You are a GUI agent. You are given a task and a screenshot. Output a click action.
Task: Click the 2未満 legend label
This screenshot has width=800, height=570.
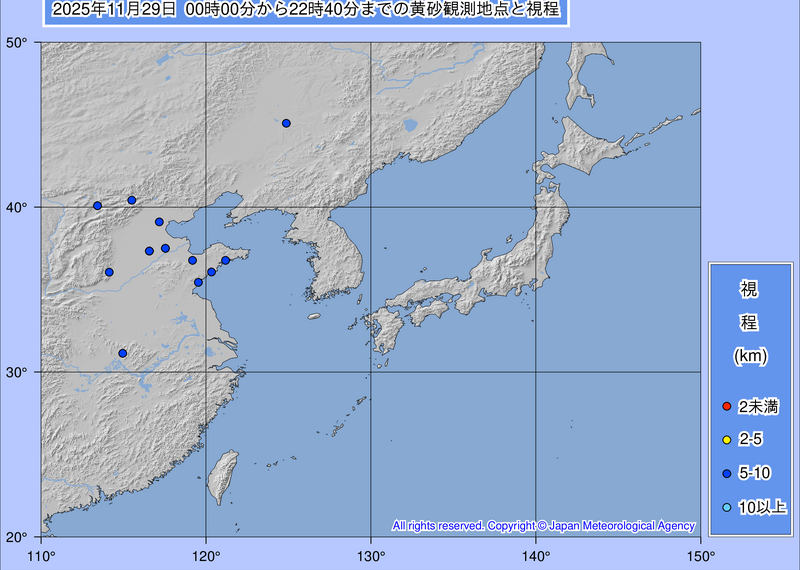[x=758, y=407]
